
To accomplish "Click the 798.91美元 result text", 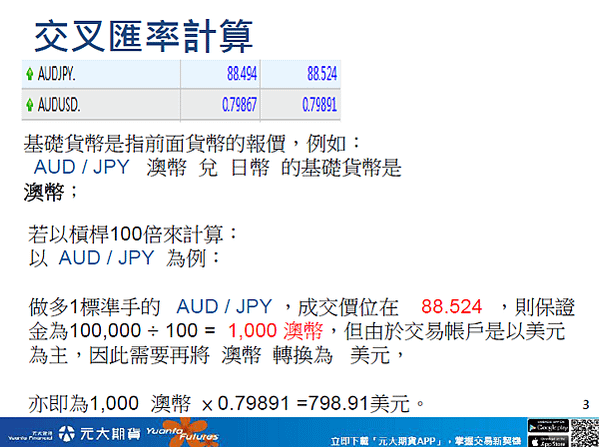I will click(359, 403).
